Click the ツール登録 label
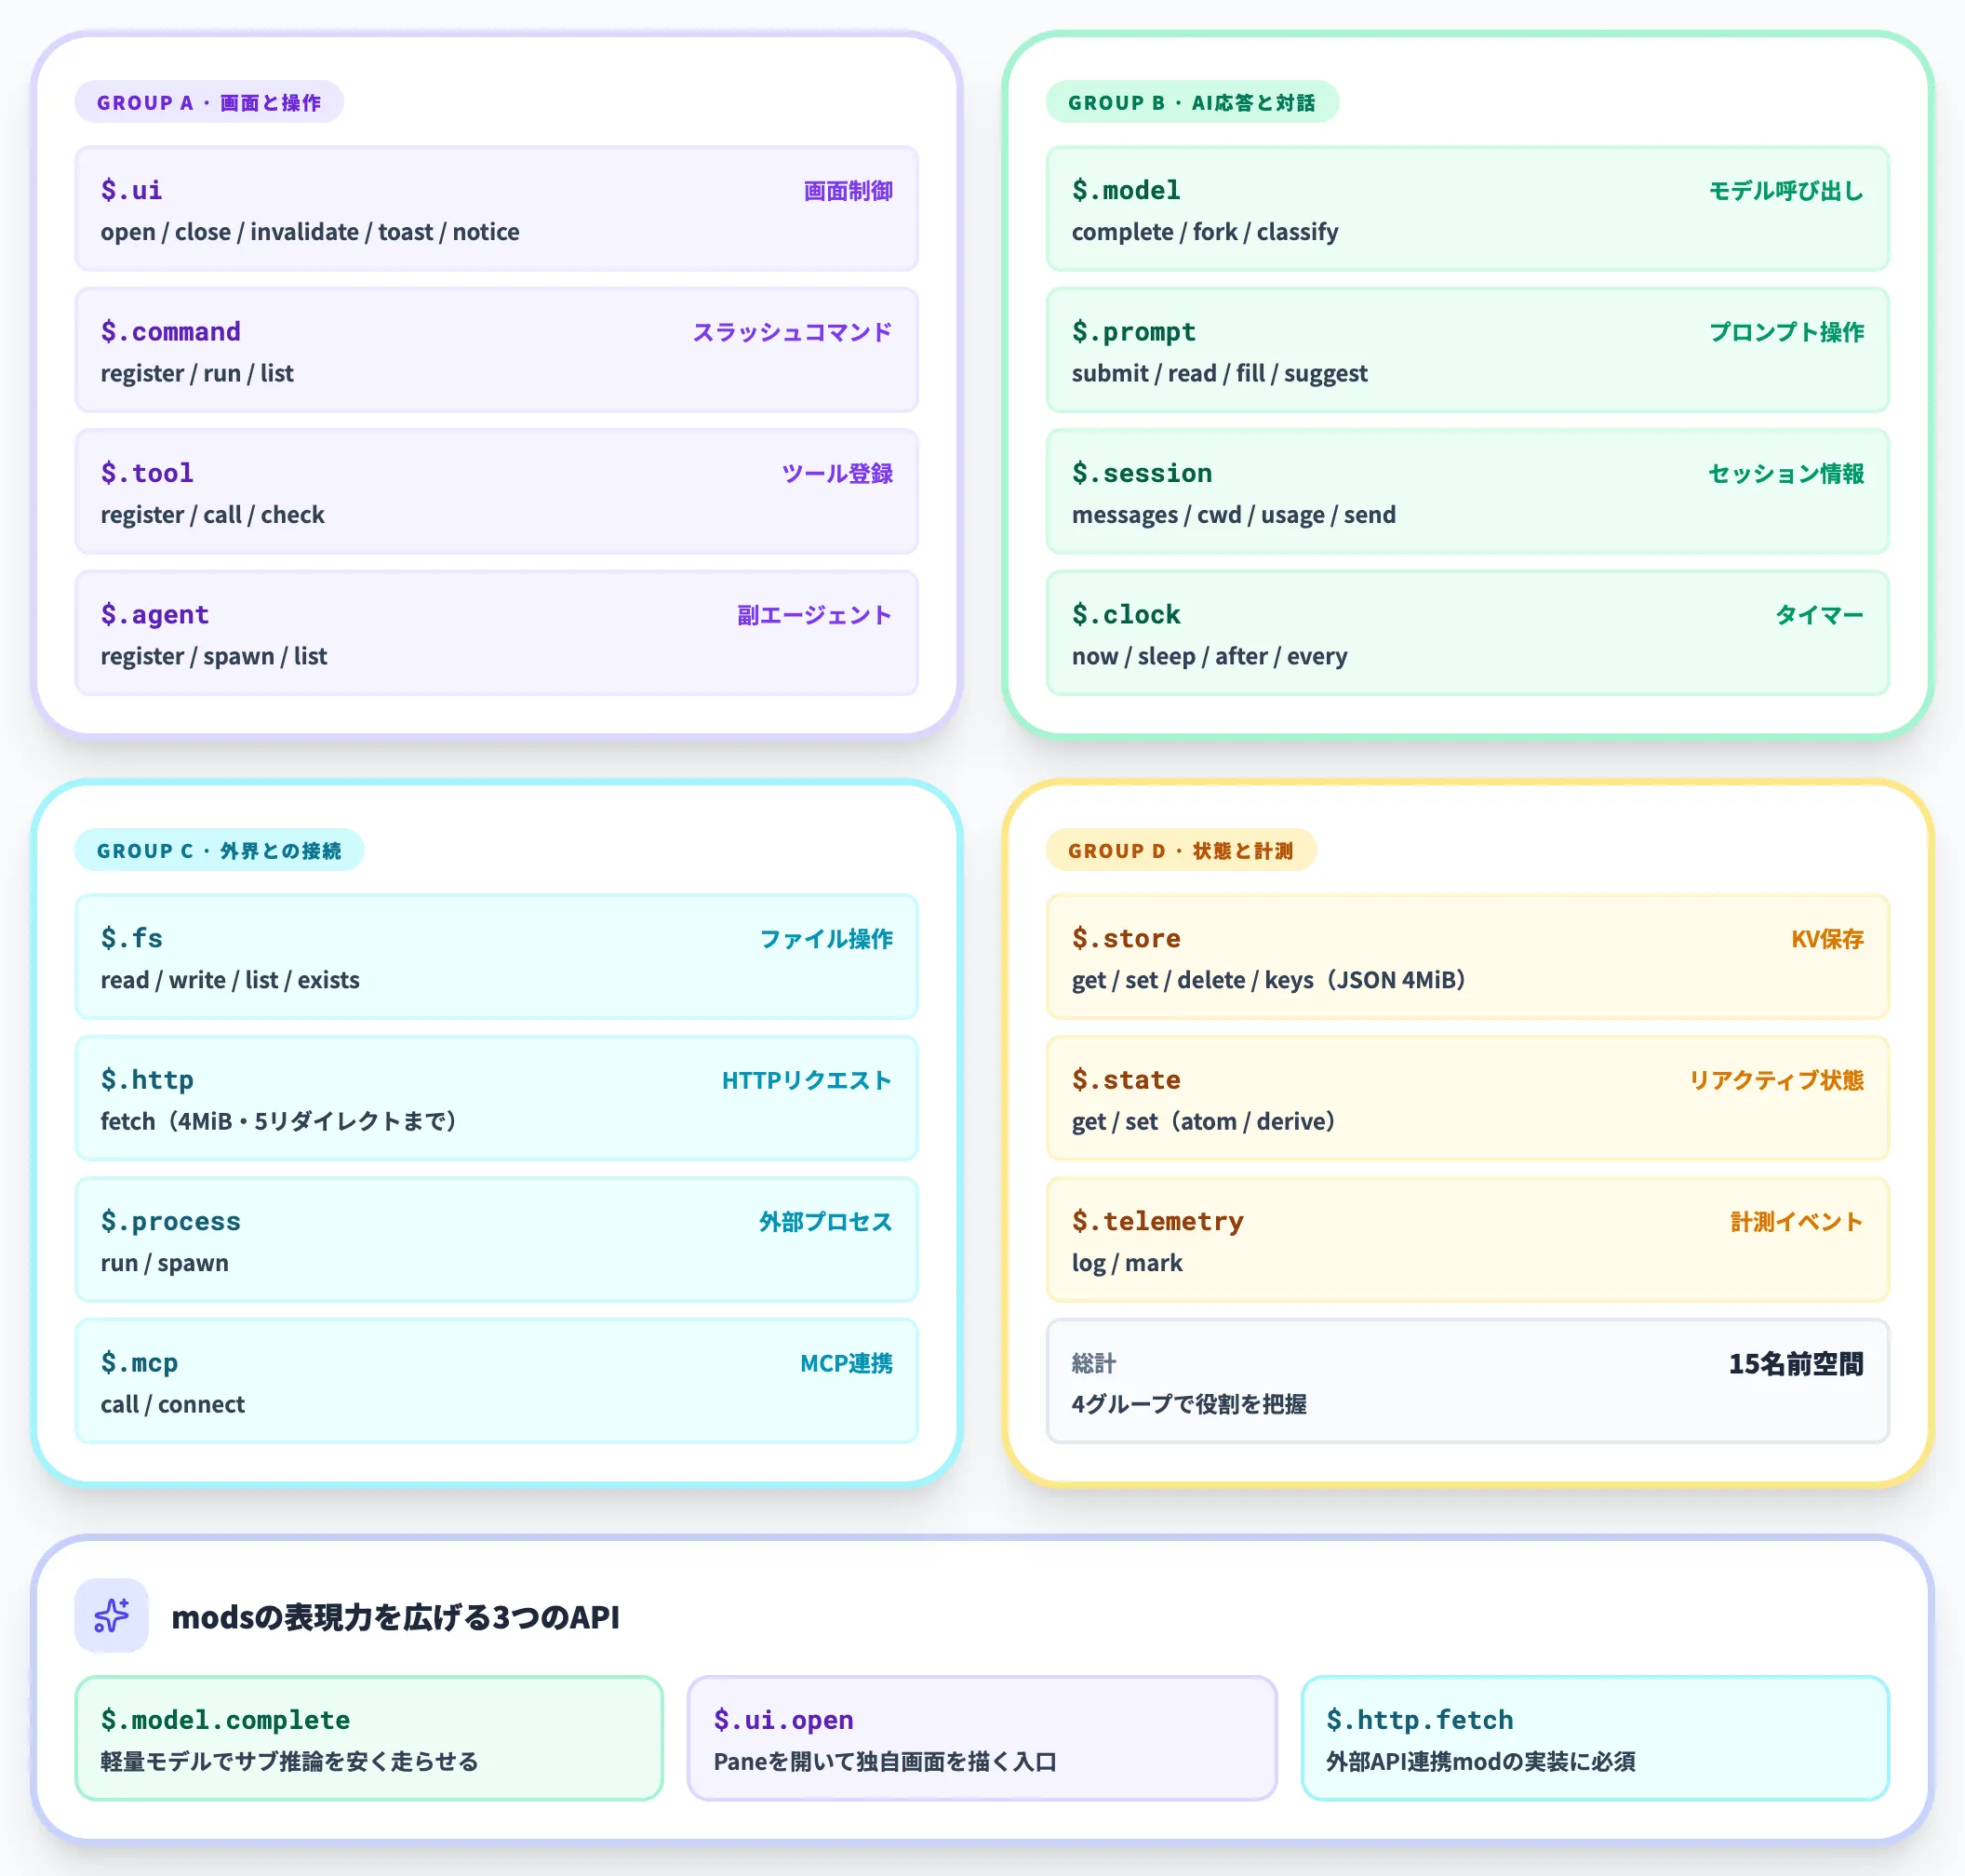This screenshot has height=1876, width=1965. (x=837, y=473)
